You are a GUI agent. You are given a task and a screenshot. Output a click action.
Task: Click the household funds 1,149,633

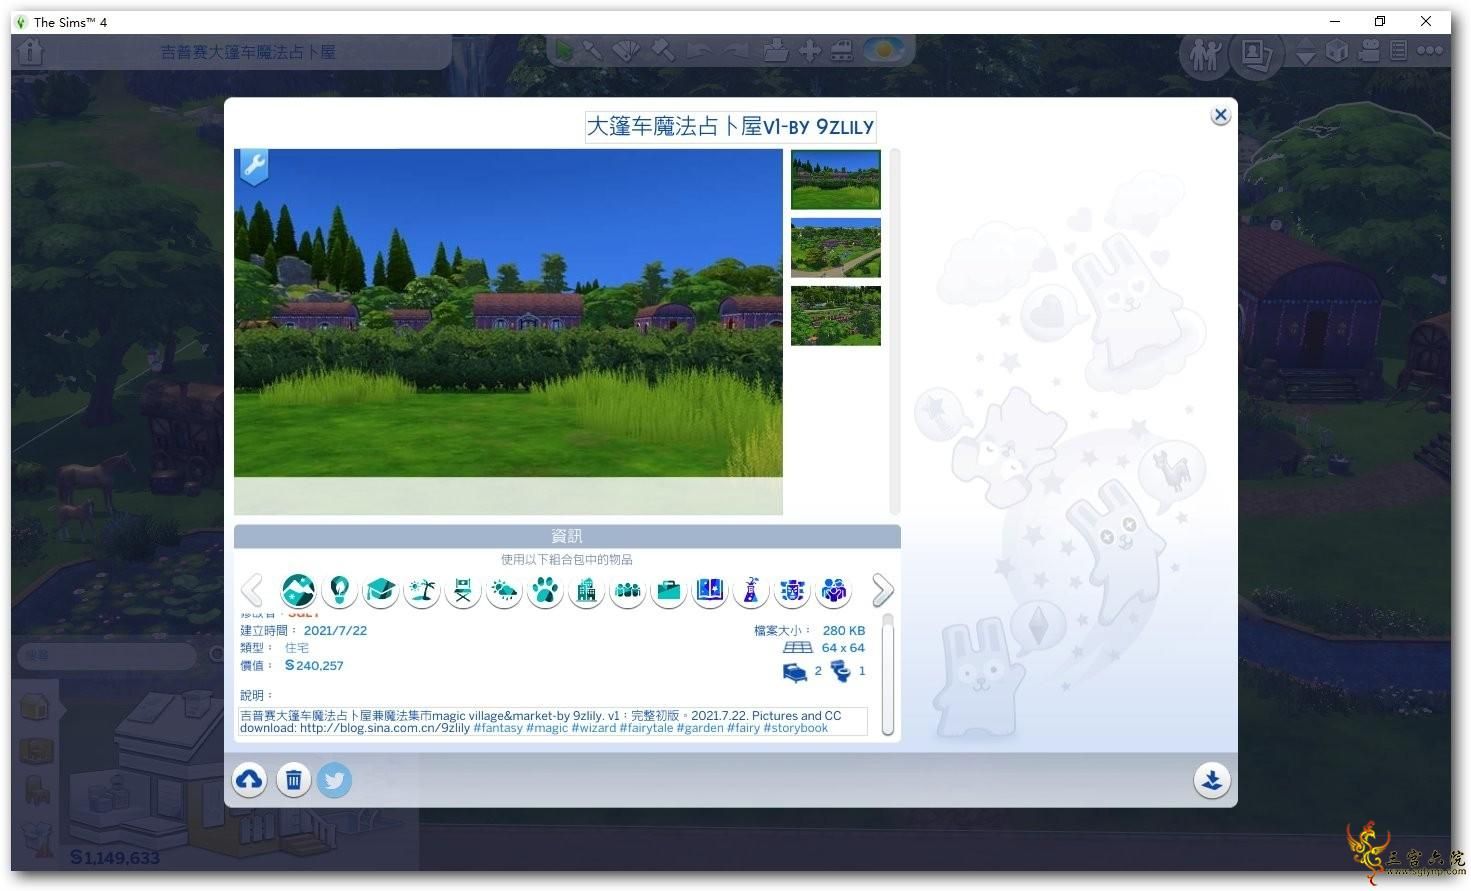coord(115,858)
